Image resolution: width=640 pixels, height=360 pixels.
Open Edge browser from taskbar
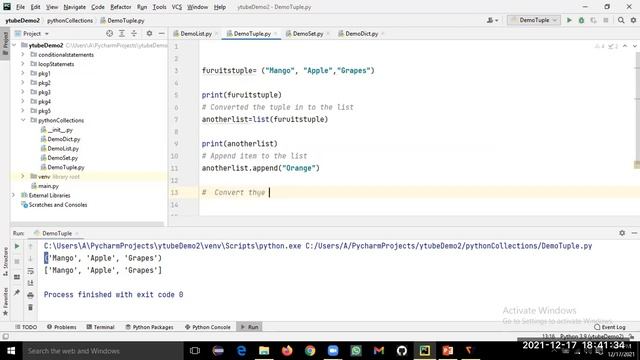tap(241, 351)
